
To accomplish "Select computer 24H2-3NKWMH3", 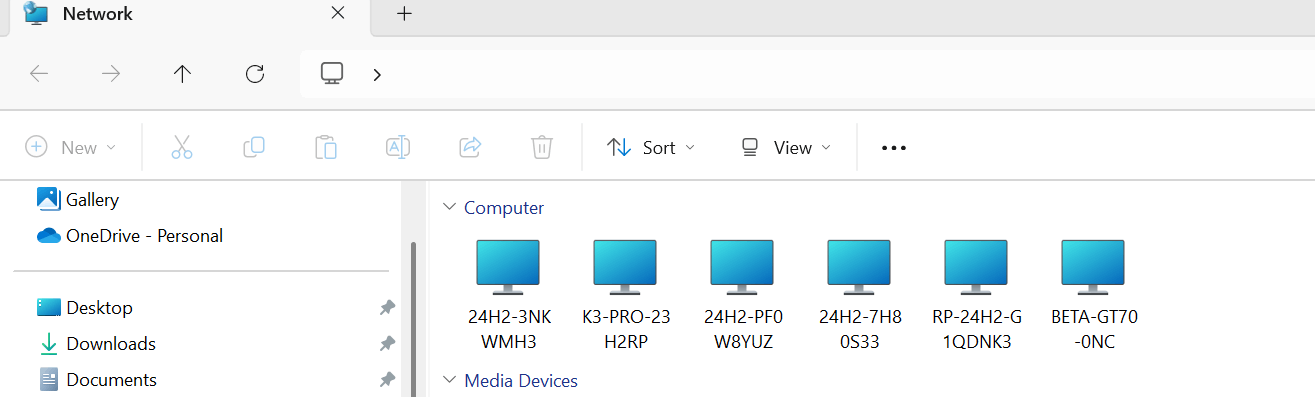I will click(x=509, y=294).
